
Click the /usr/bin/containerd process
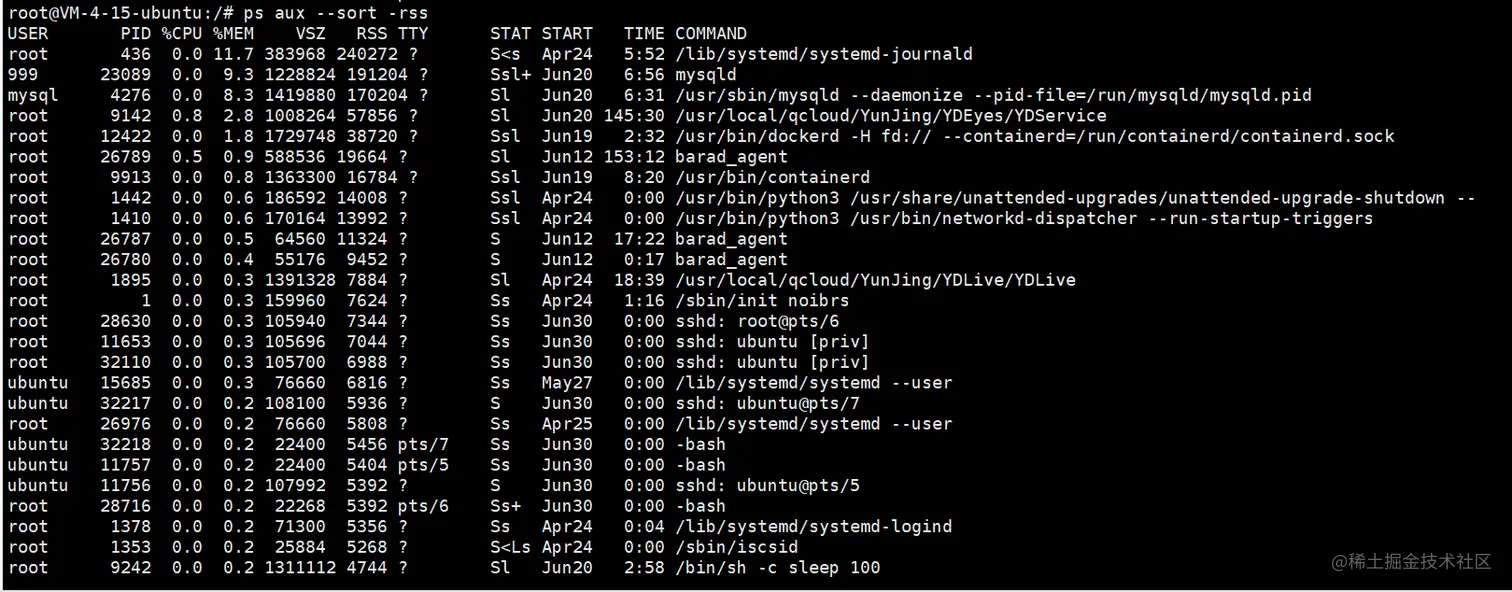[772, 177]
